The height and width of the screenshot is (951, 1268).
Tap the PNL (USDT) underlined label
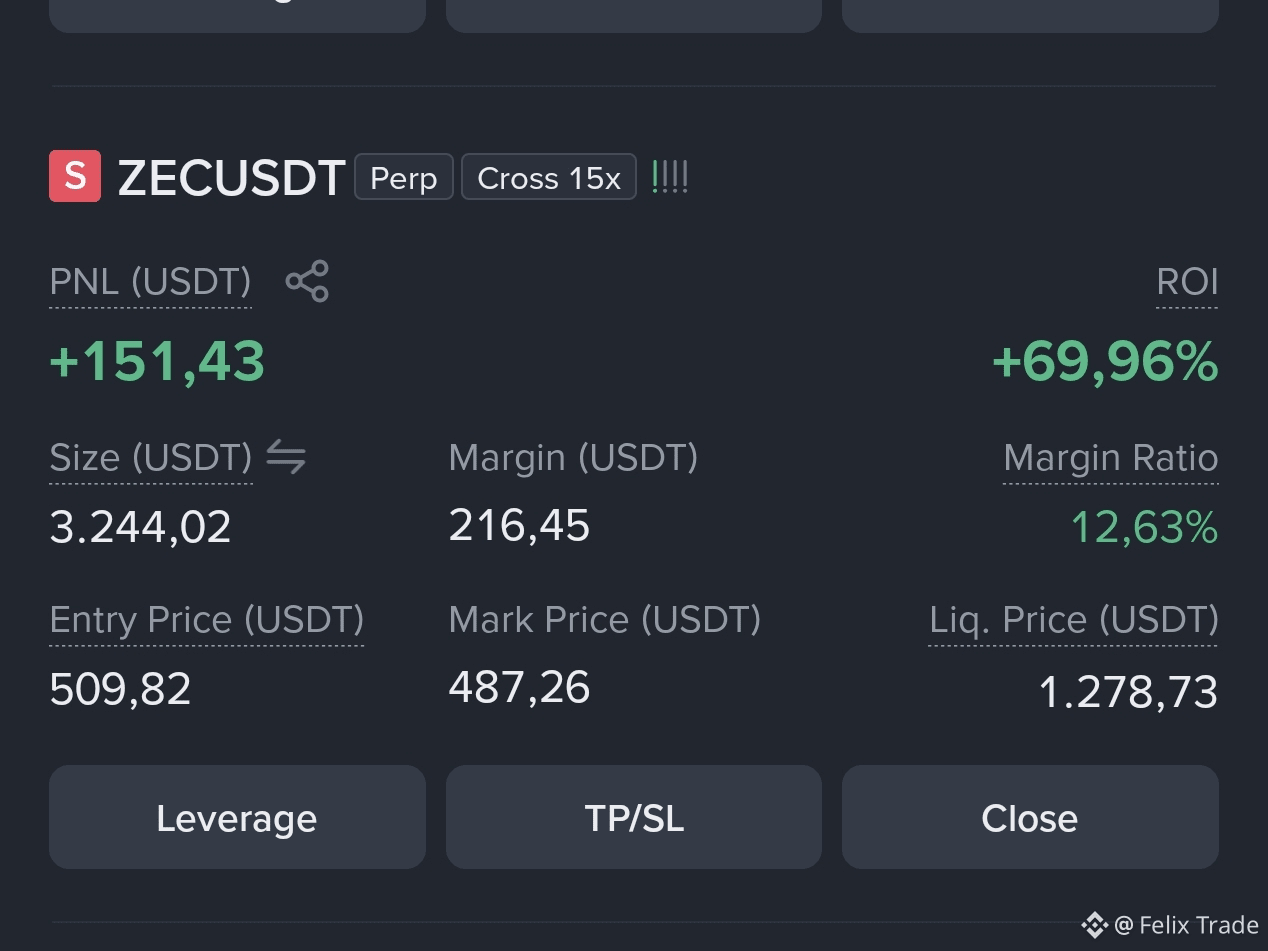[151, 282]
